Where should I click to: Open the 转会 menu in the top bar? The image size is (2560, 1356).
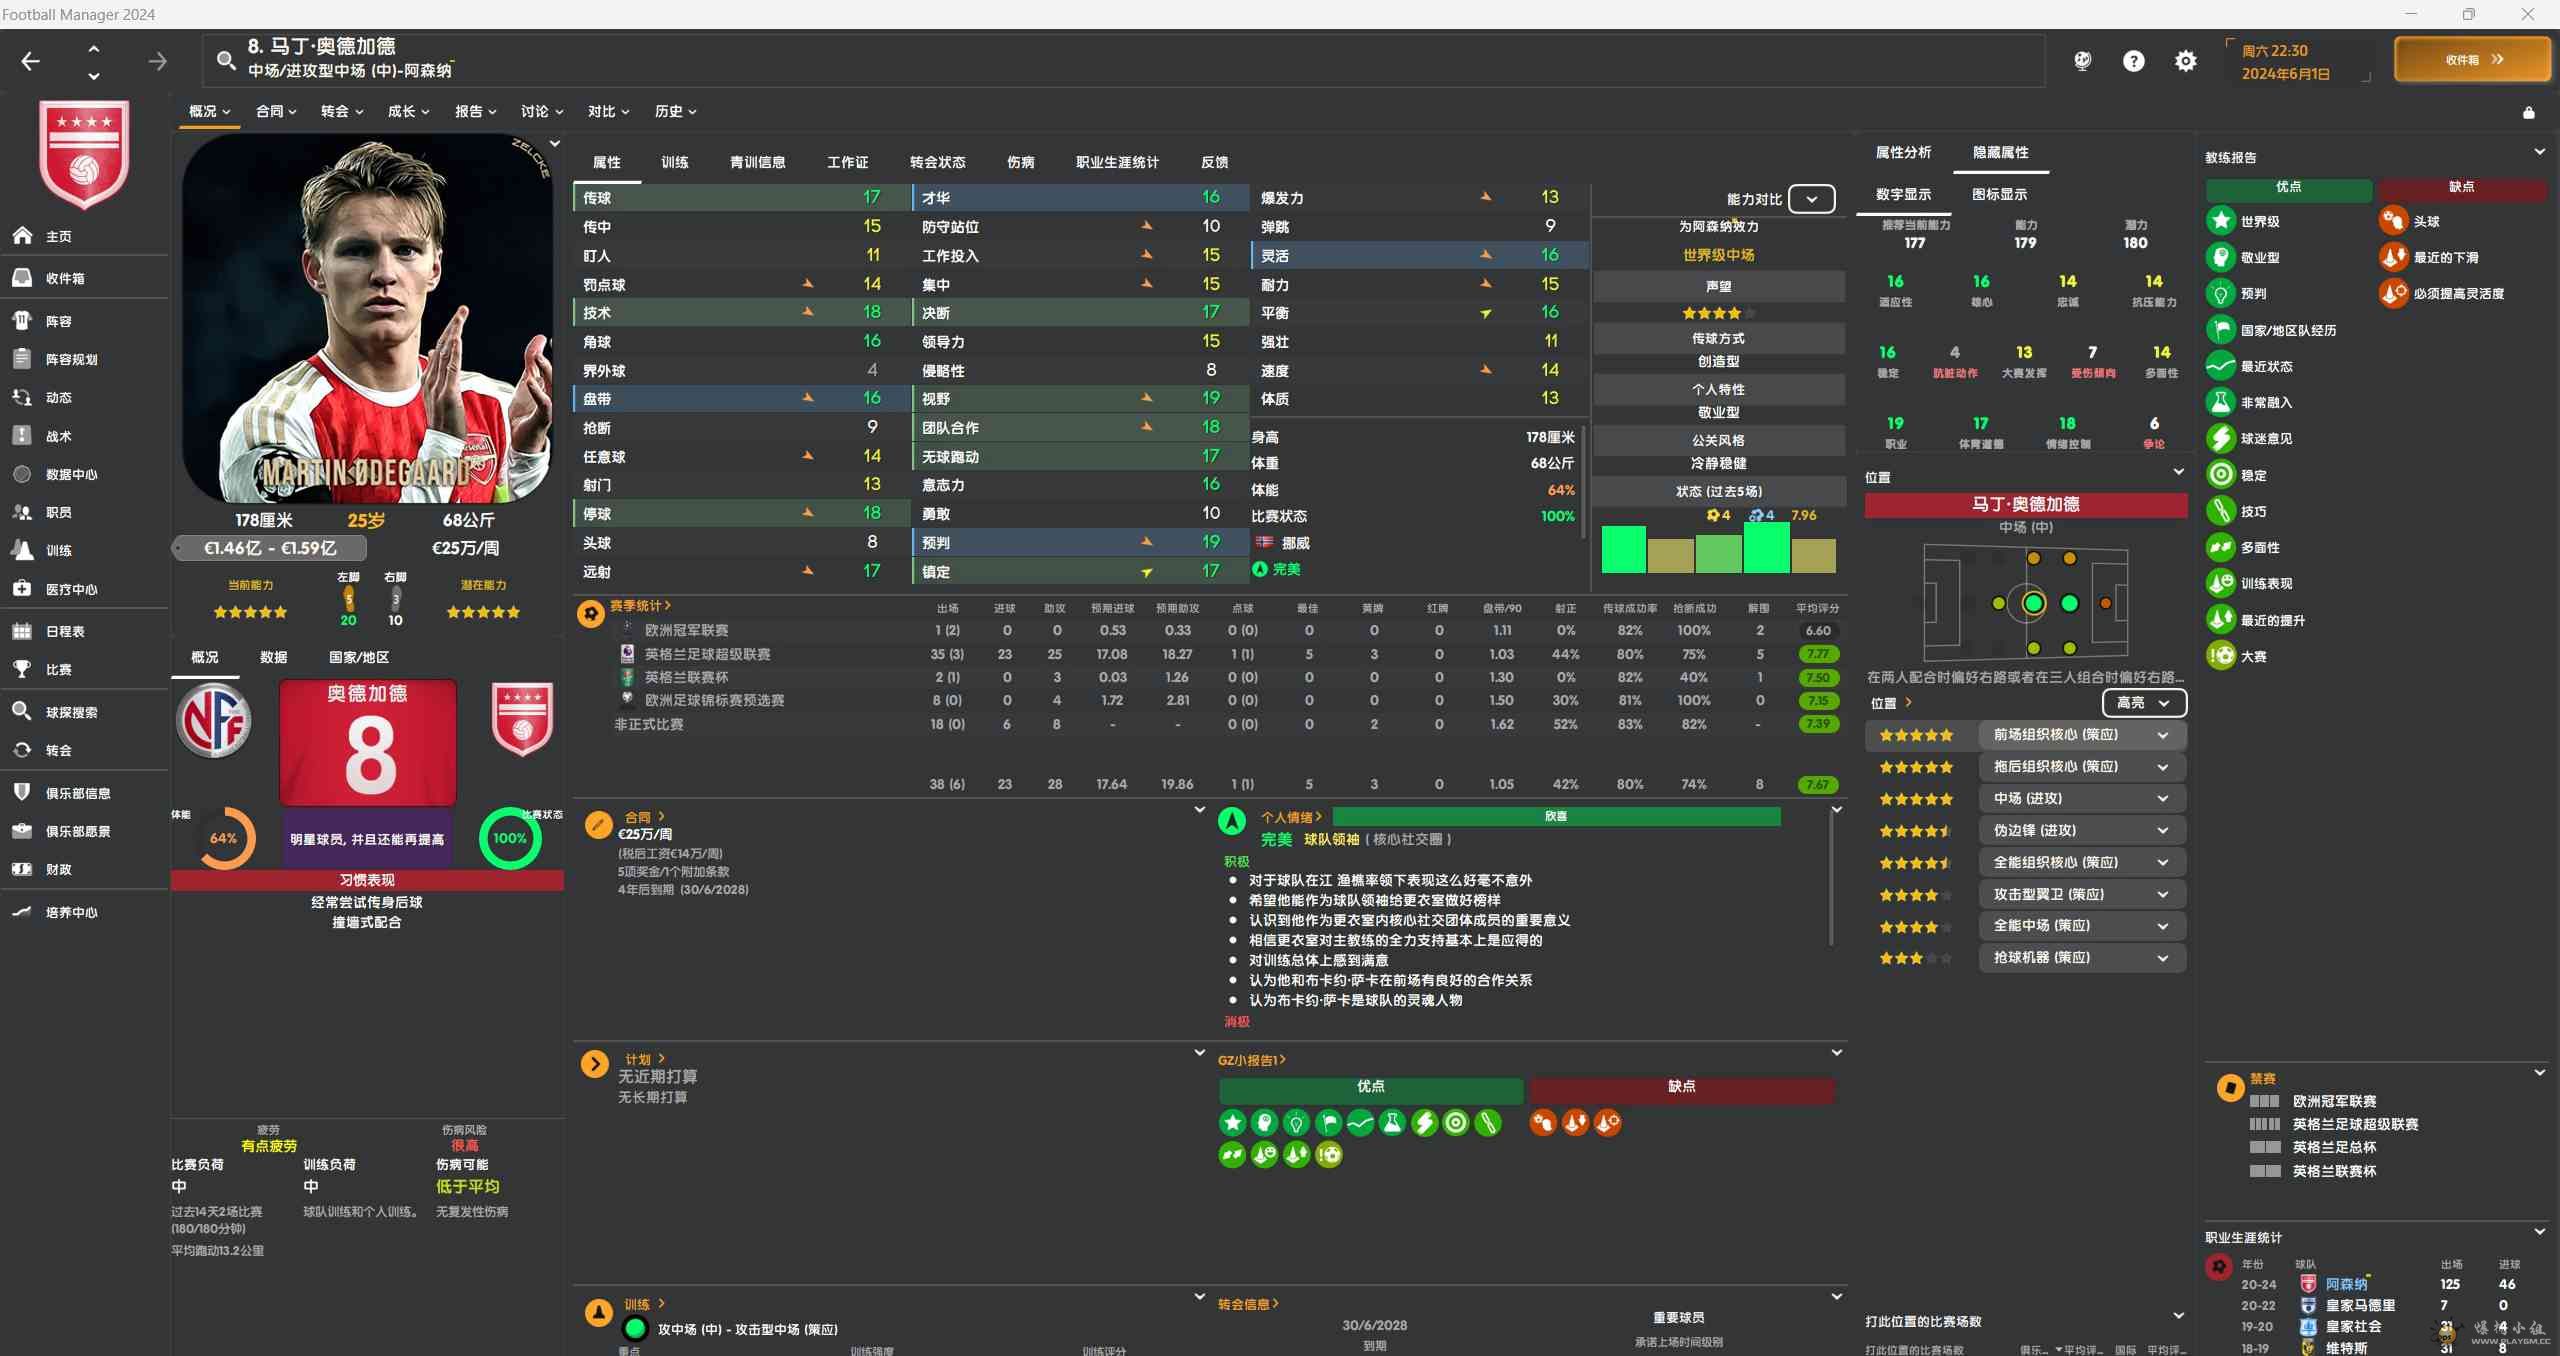coord(341,111)
